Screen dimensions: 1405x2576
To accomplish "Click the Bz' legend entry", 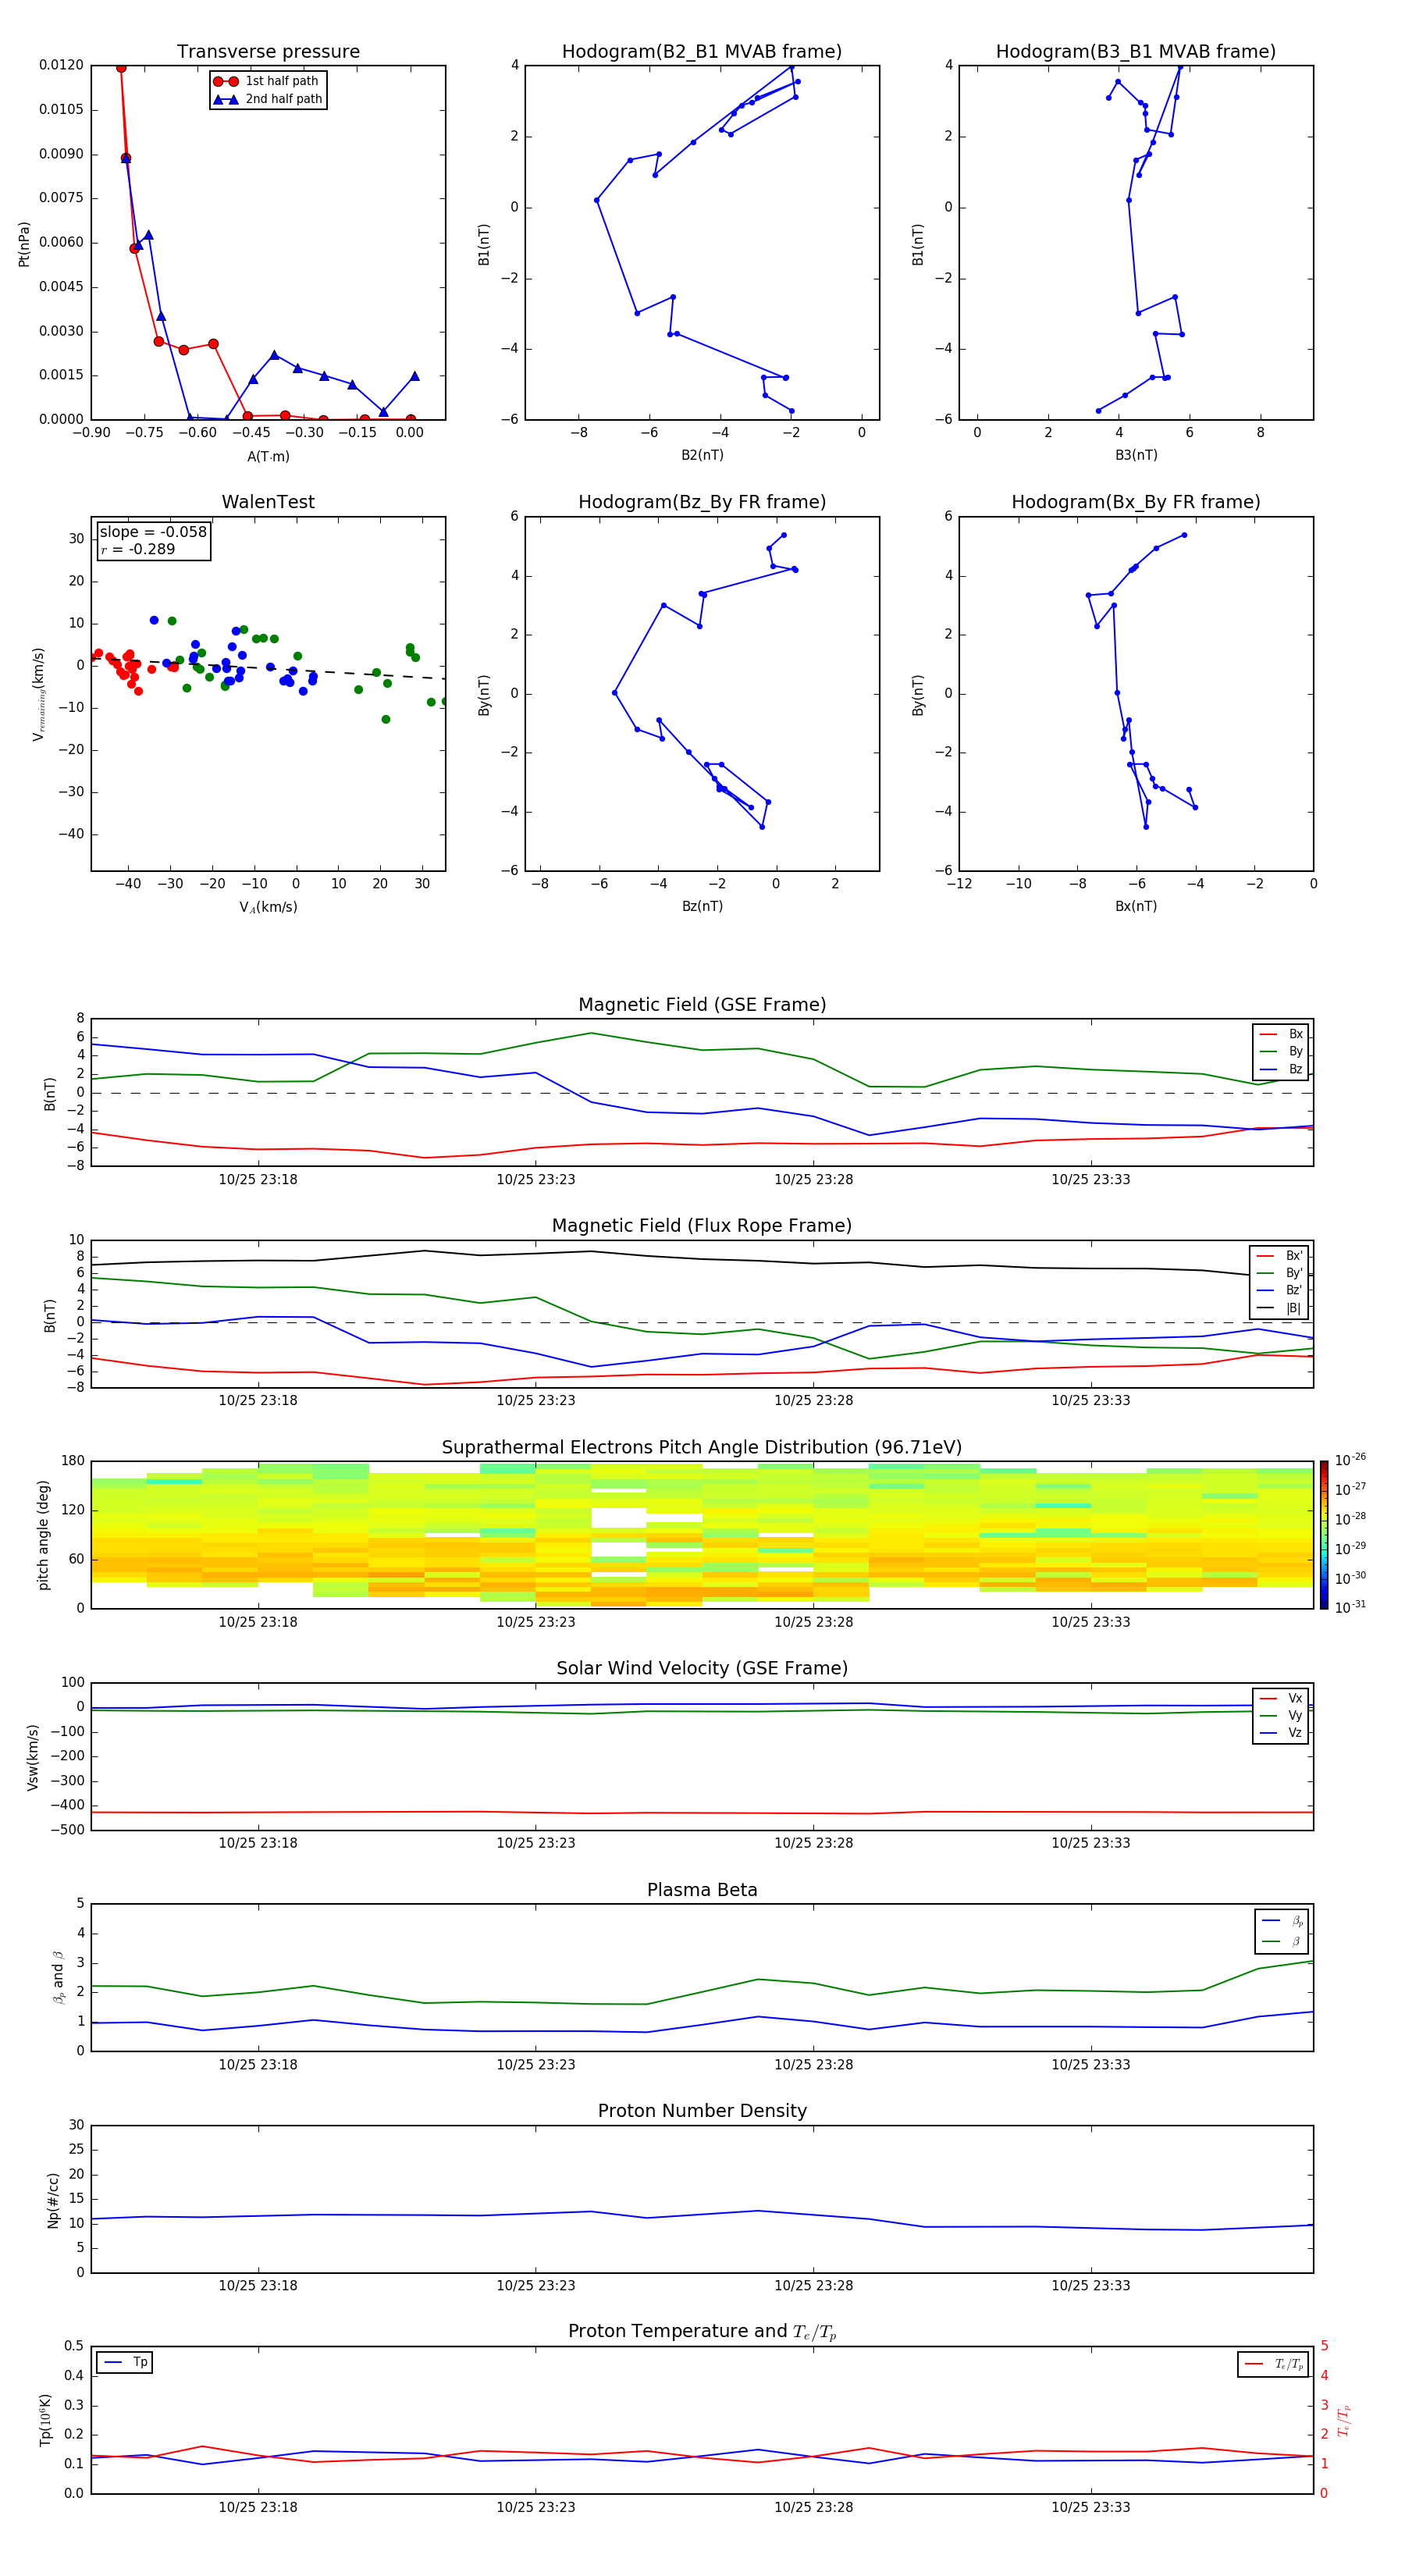I will (1280, 1290).
